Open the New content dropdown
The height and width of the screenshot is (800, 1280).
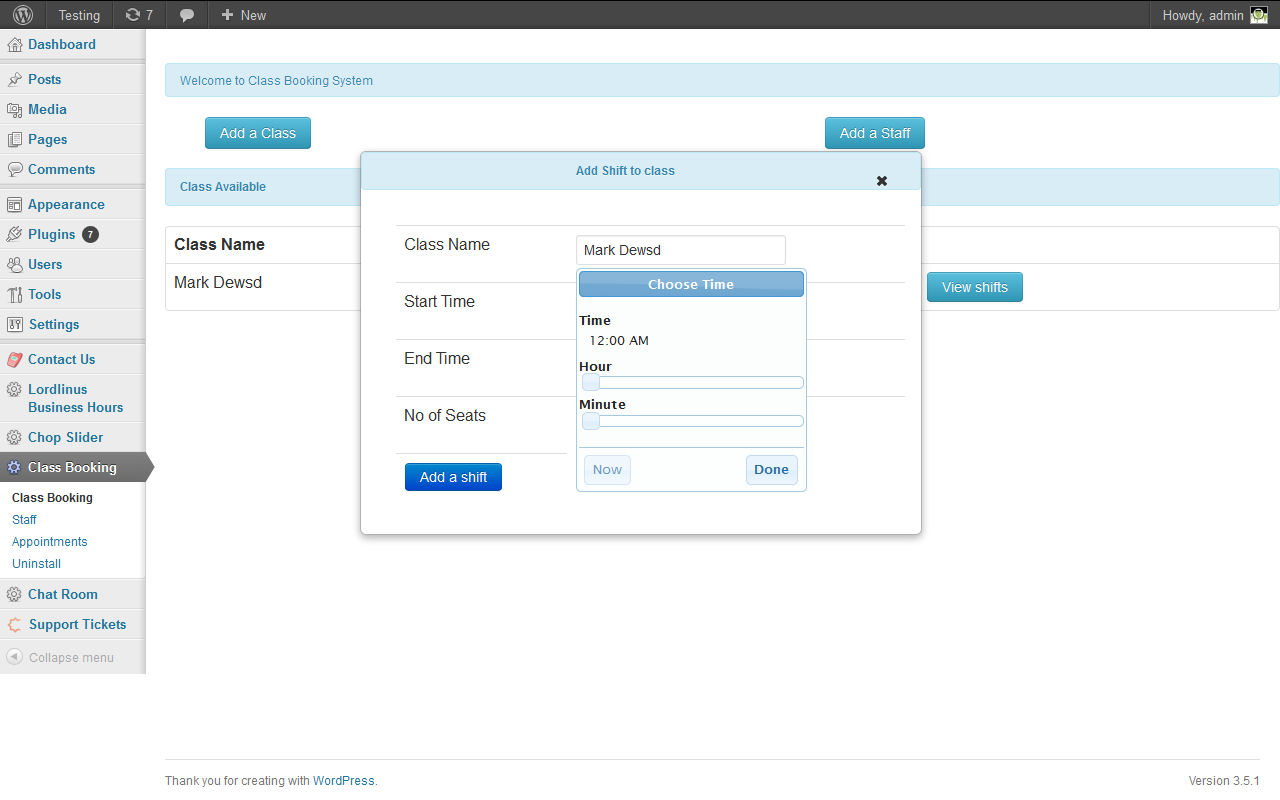pyautogui.click(x=243, y=15)
